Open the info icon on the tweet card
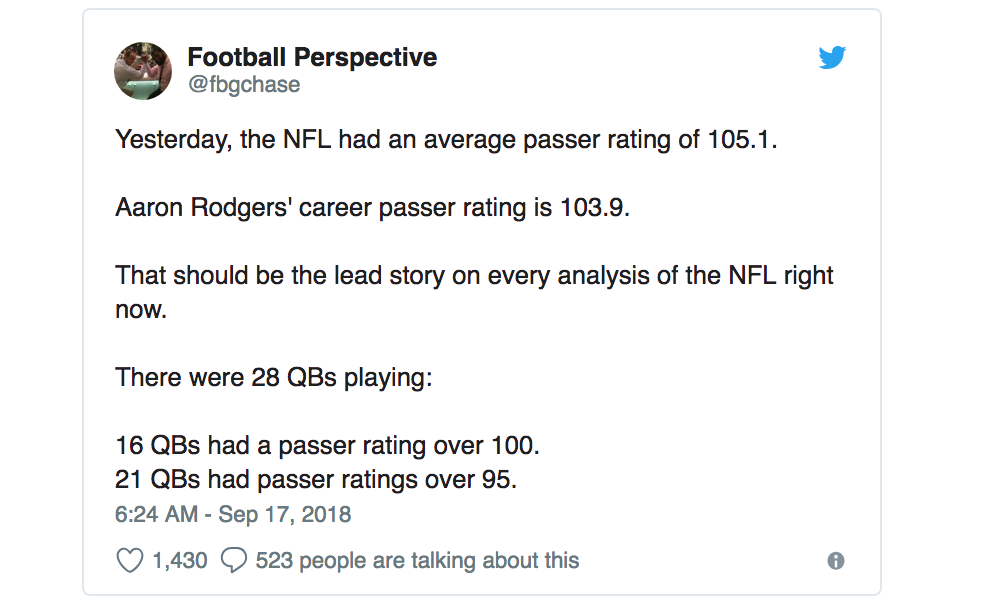The height and width of the screenshot is (612, 986). 836,561
